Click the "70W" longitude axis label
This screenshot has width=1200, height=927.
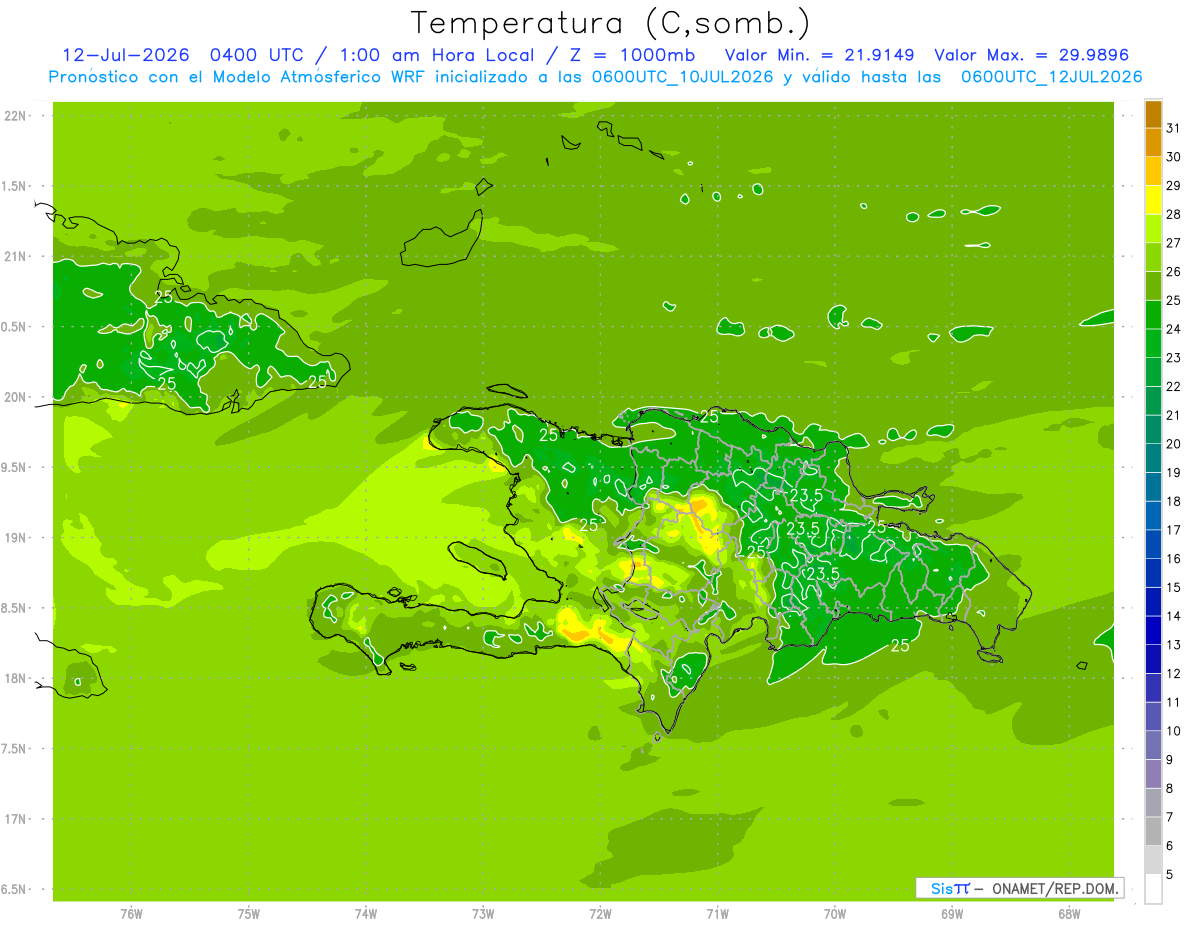pos(835,914)
